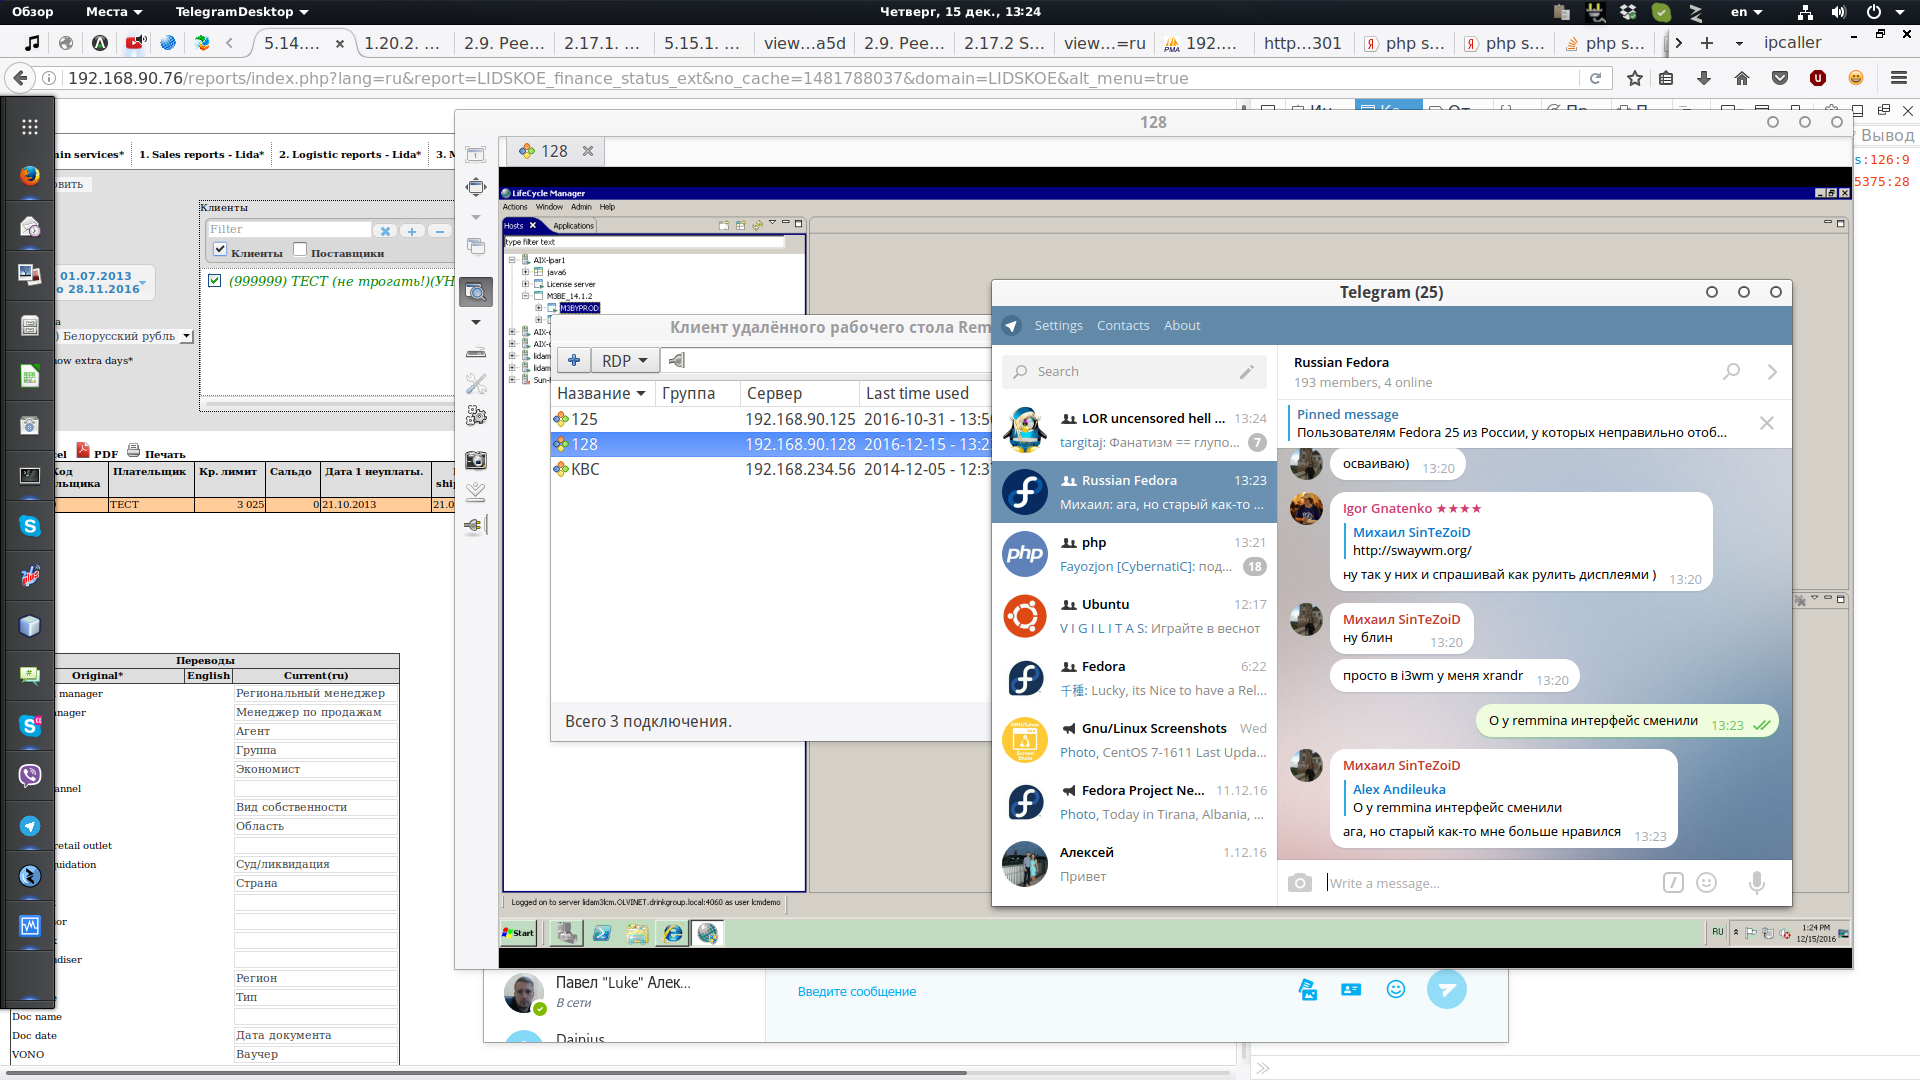Open TelegramDesktop app menu in top bar
1920x1080 pixels.
[242, 12]
